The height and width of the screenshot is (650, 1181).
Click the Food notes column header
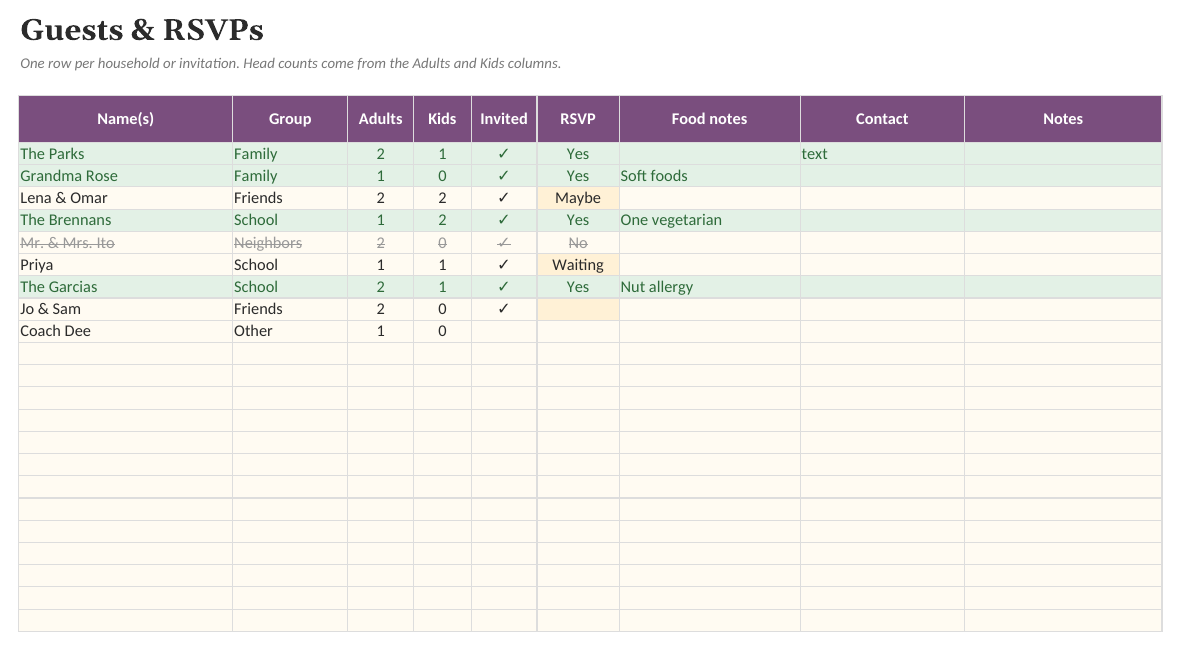(710, 119)
